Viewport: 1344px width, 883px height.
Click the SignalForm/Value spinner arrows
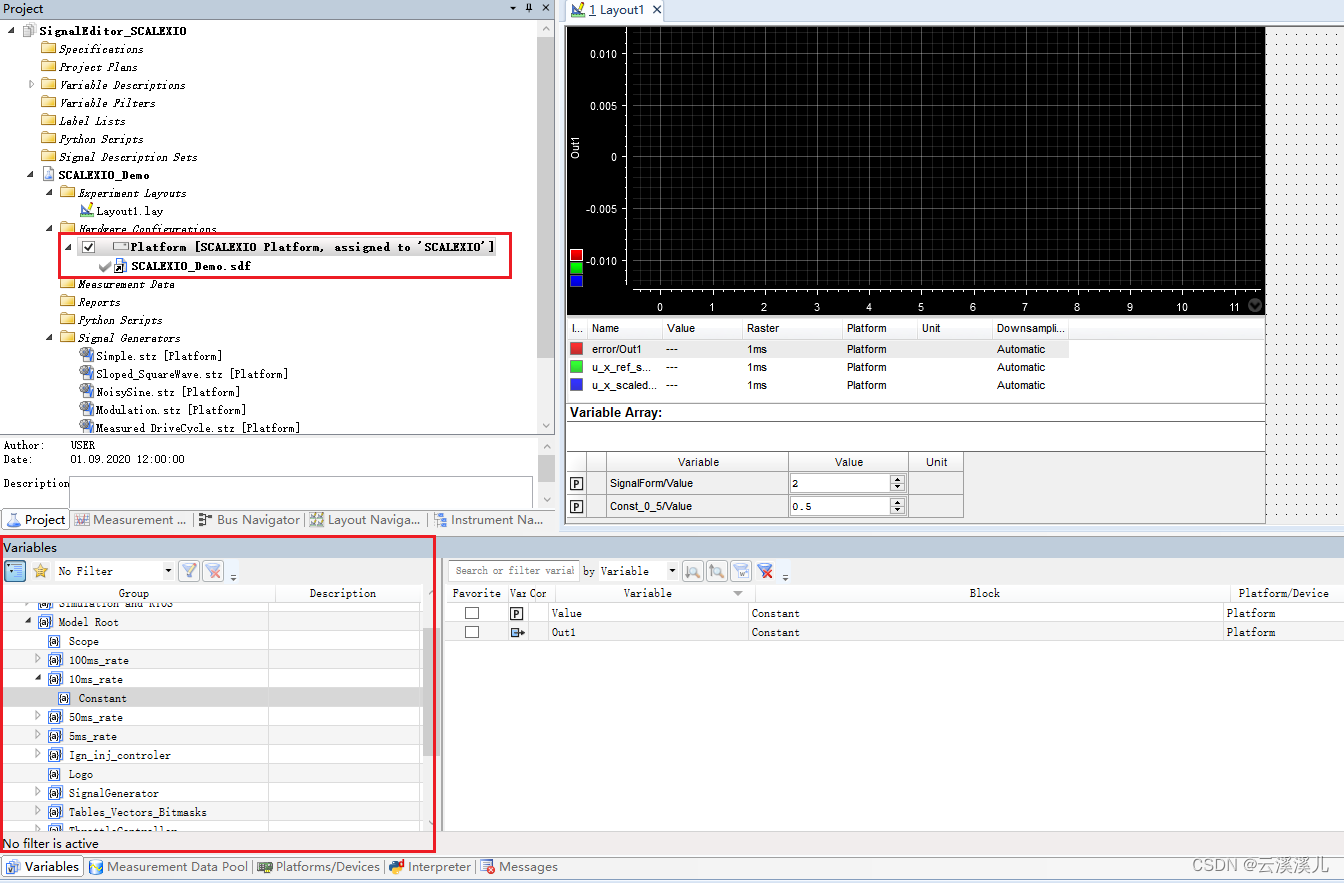(x=897, y=483)
